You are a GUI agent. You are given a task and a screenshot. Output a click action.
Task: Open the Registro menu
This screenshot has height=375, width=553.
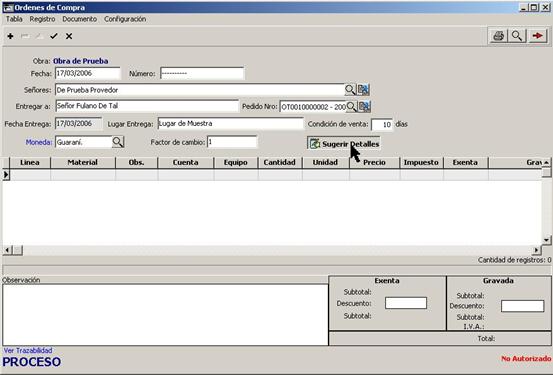[x=42, y=19]
